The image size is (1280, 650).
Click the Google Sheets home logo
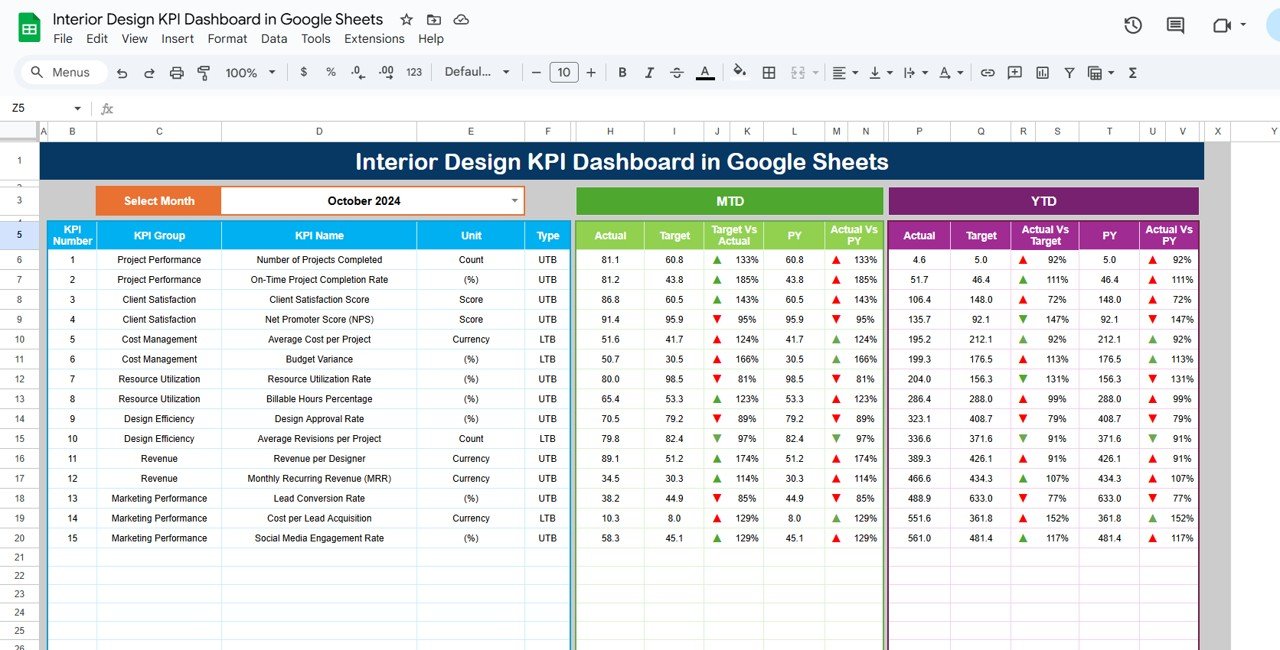(29, 27)
